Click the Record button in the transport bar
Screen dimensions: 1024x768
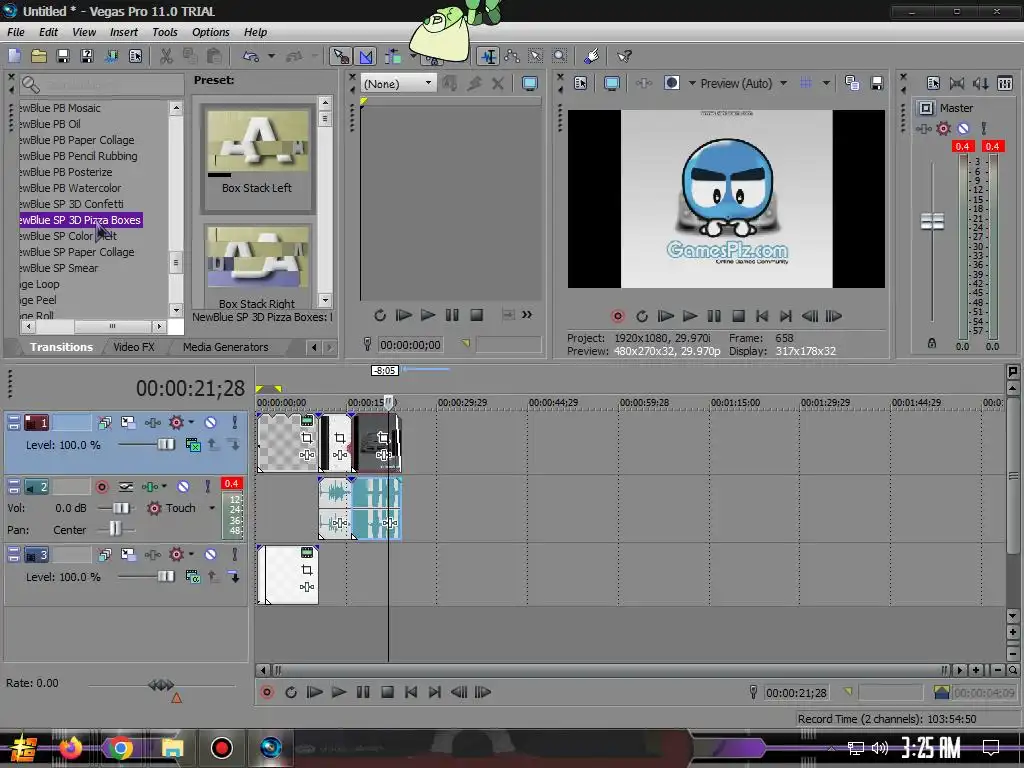tap(267, 692)
